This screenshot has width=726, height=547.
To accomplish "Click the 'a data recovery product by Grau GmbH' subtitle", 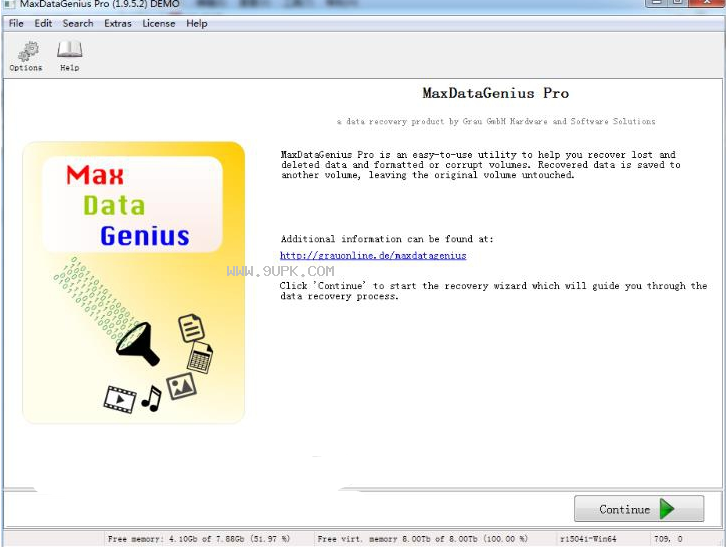I will pyautogui.click(x=496, y=121).
